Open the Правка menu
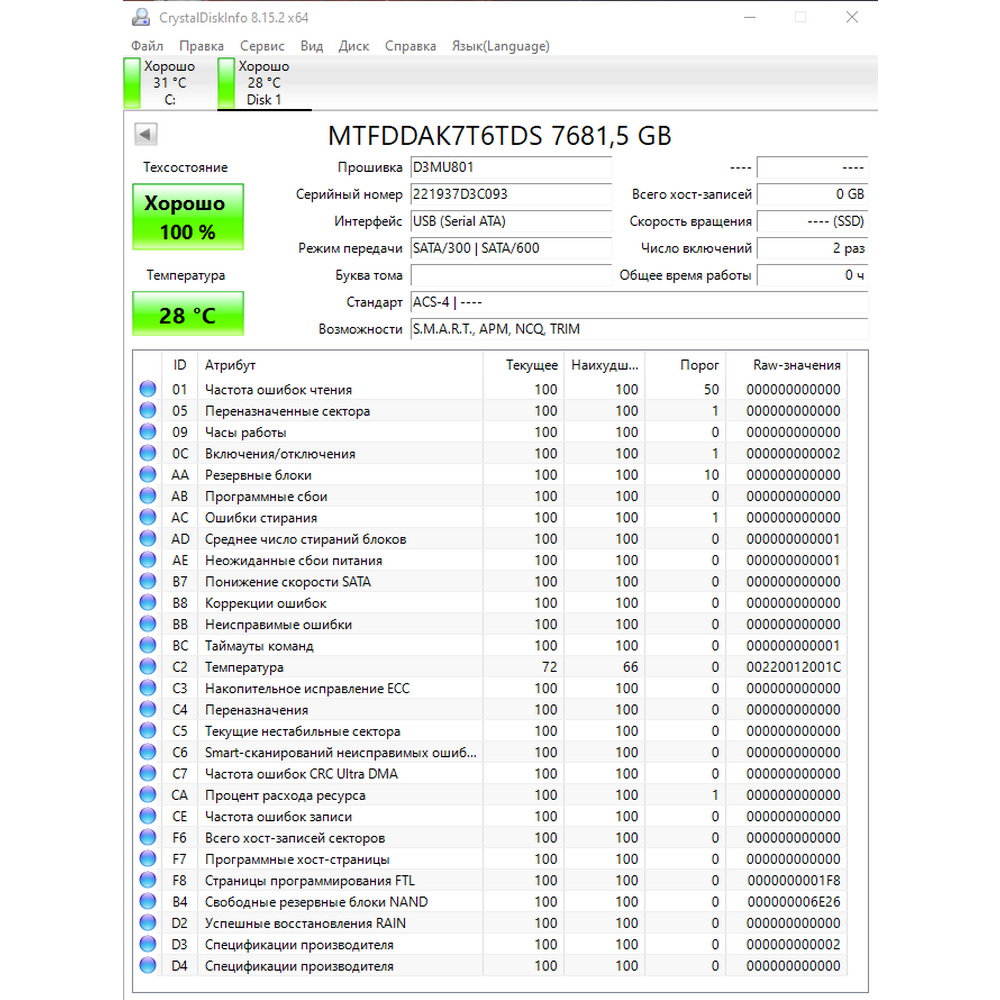 point(202,46)
